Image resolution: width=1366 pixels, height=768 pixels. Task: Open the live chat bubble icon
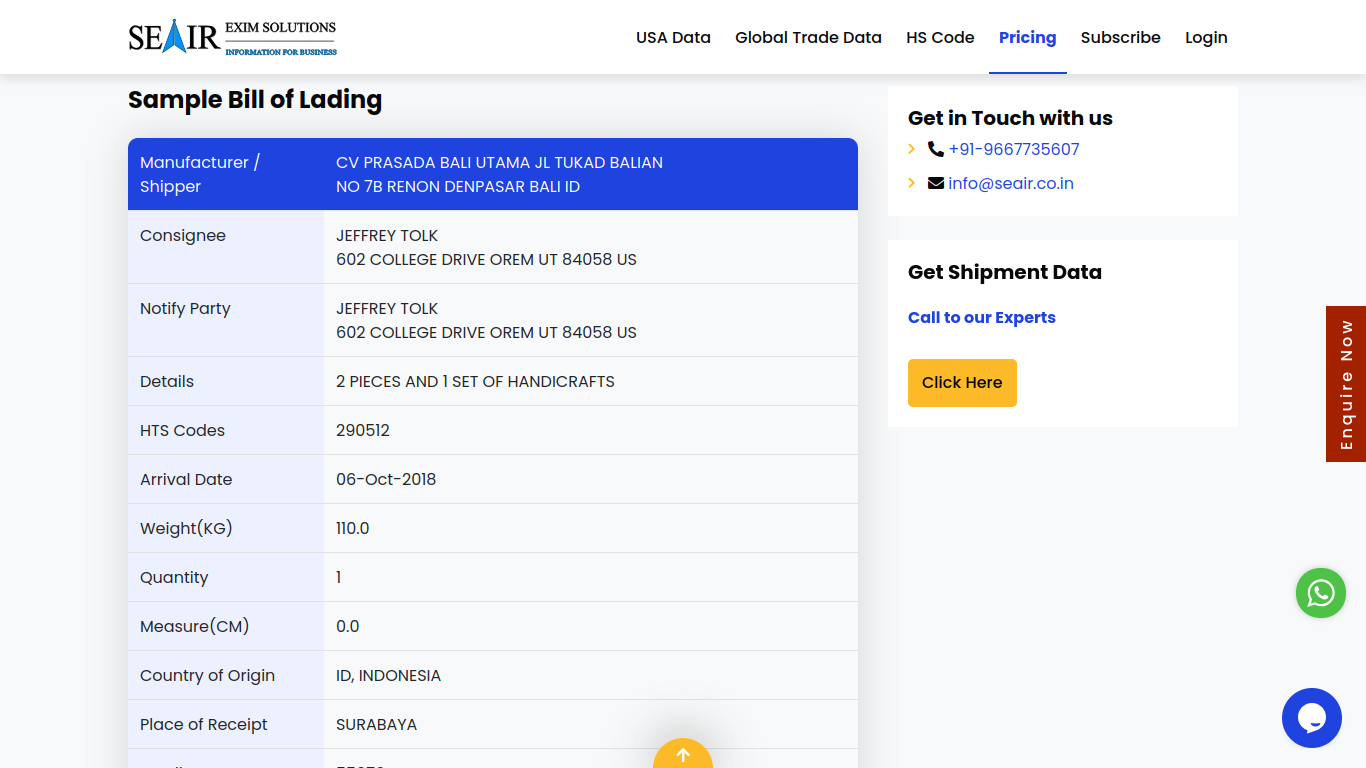coord(1312,718)
